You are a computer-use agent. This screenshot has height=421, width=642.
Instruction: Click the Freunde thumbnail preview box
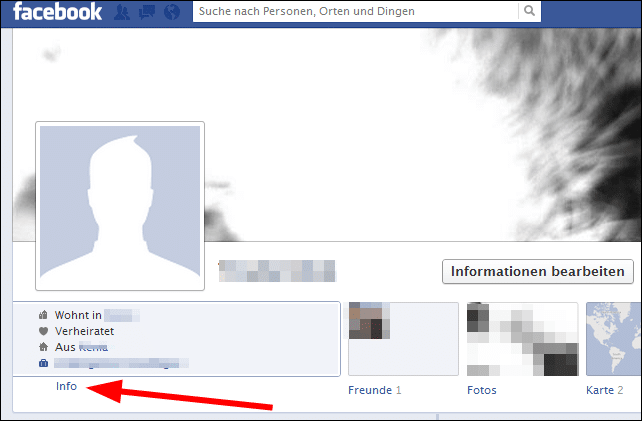(x=403, y=339)
